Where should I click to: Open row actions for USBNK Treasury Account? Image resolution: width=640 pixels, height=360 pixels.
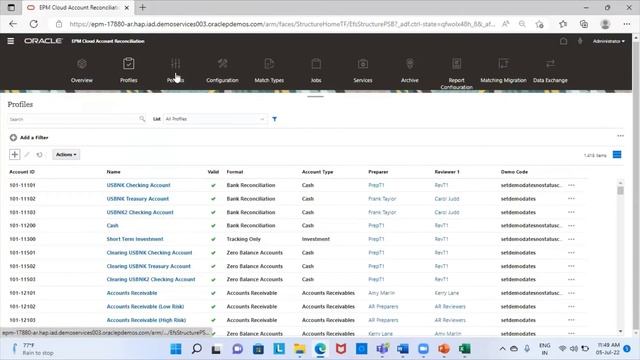pos(571,199)
